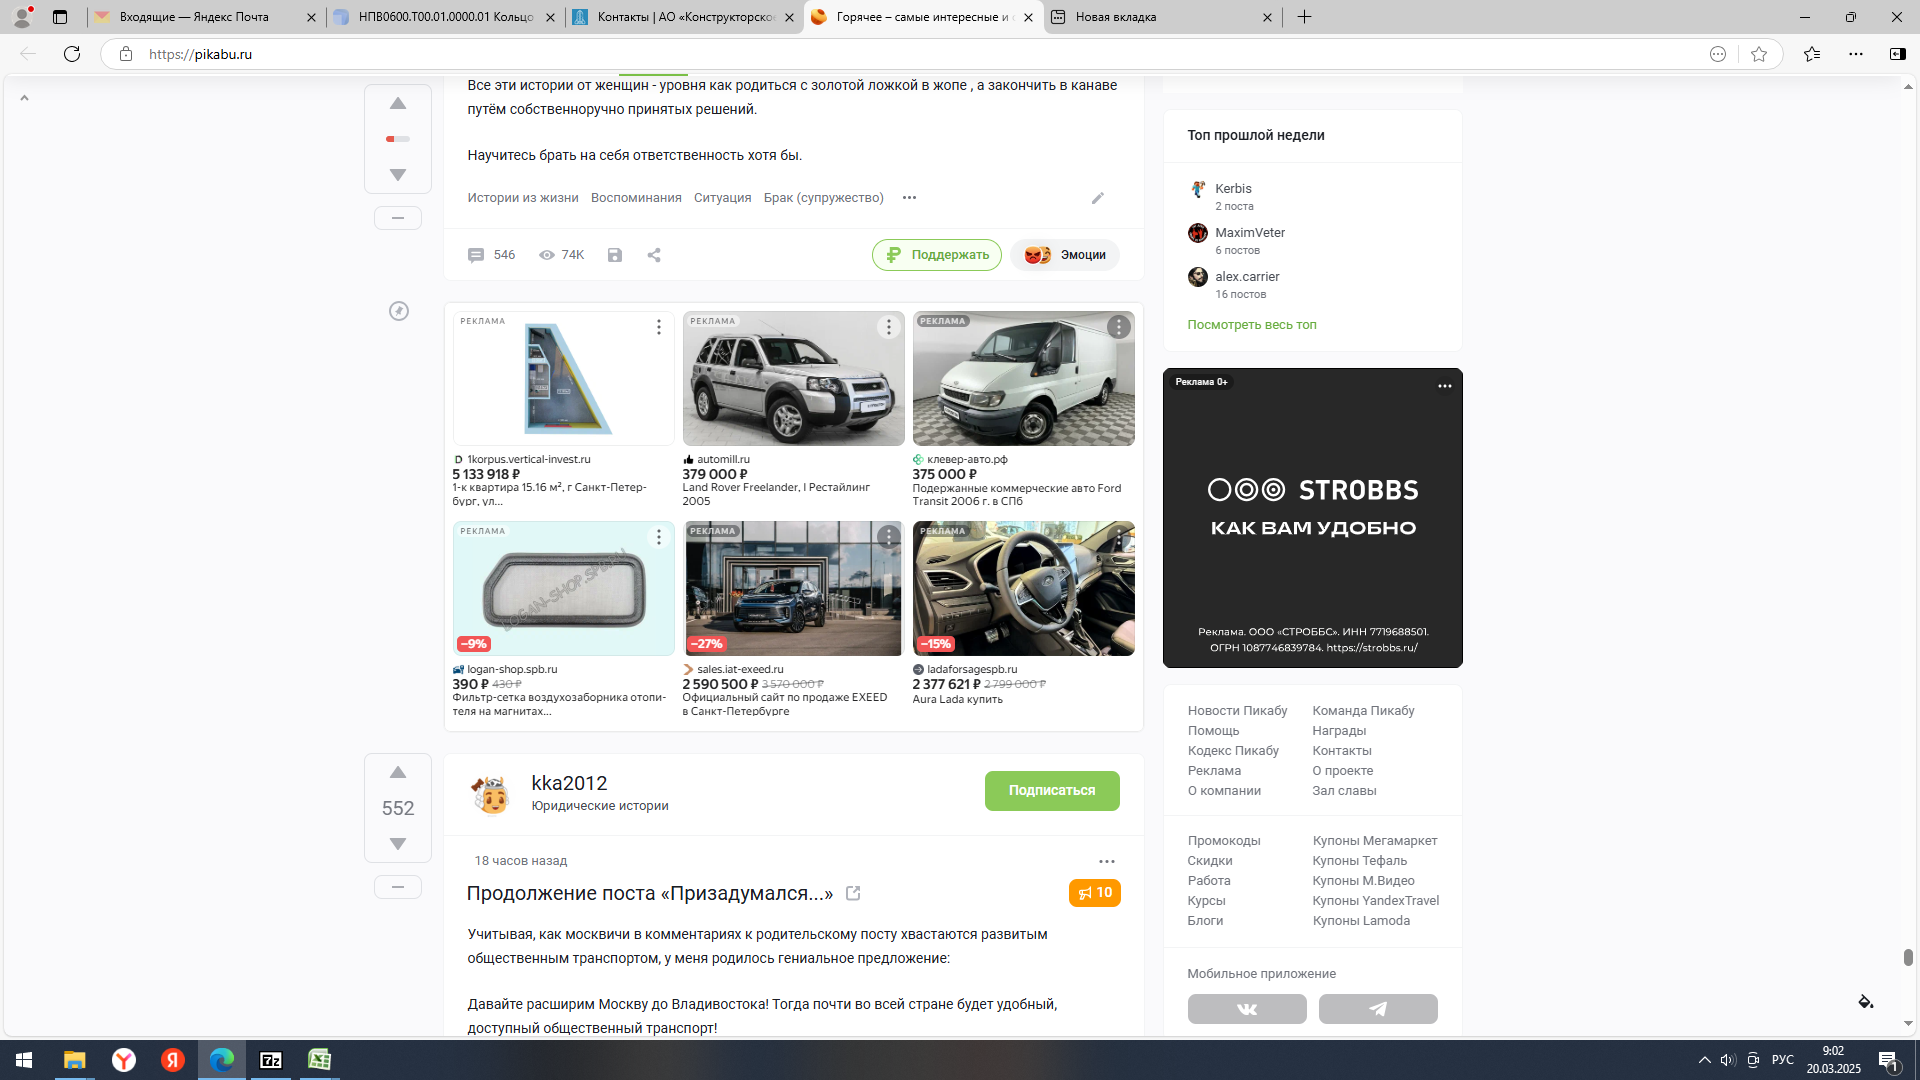
Task: Open kka2012 post options three-dot menu
Action: (x=1106, y=861)
